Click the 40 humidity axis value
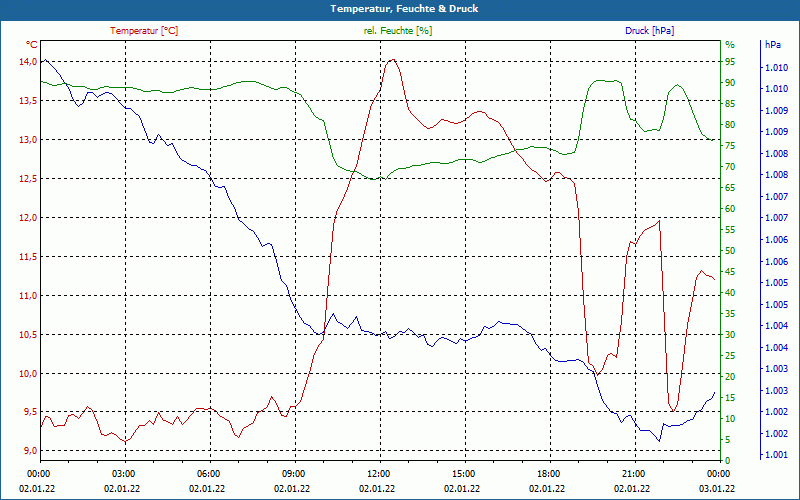800x500 pixels. click(730, 293)
